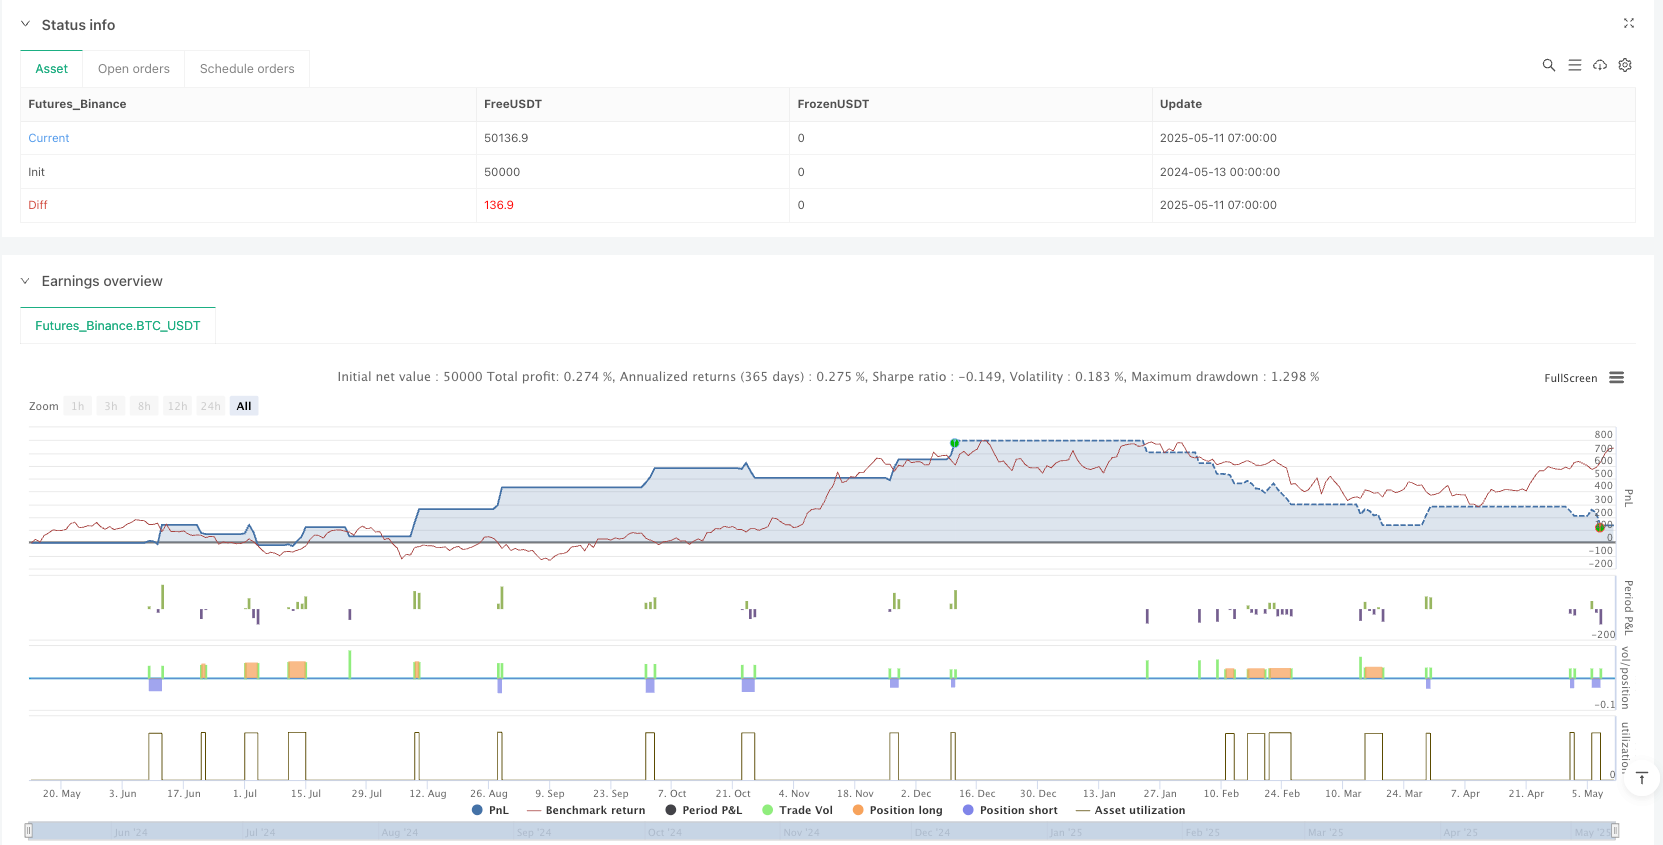1663x845 pixels.
Task: Open the list view icon beside search
Action: (x=1574, y=65)
